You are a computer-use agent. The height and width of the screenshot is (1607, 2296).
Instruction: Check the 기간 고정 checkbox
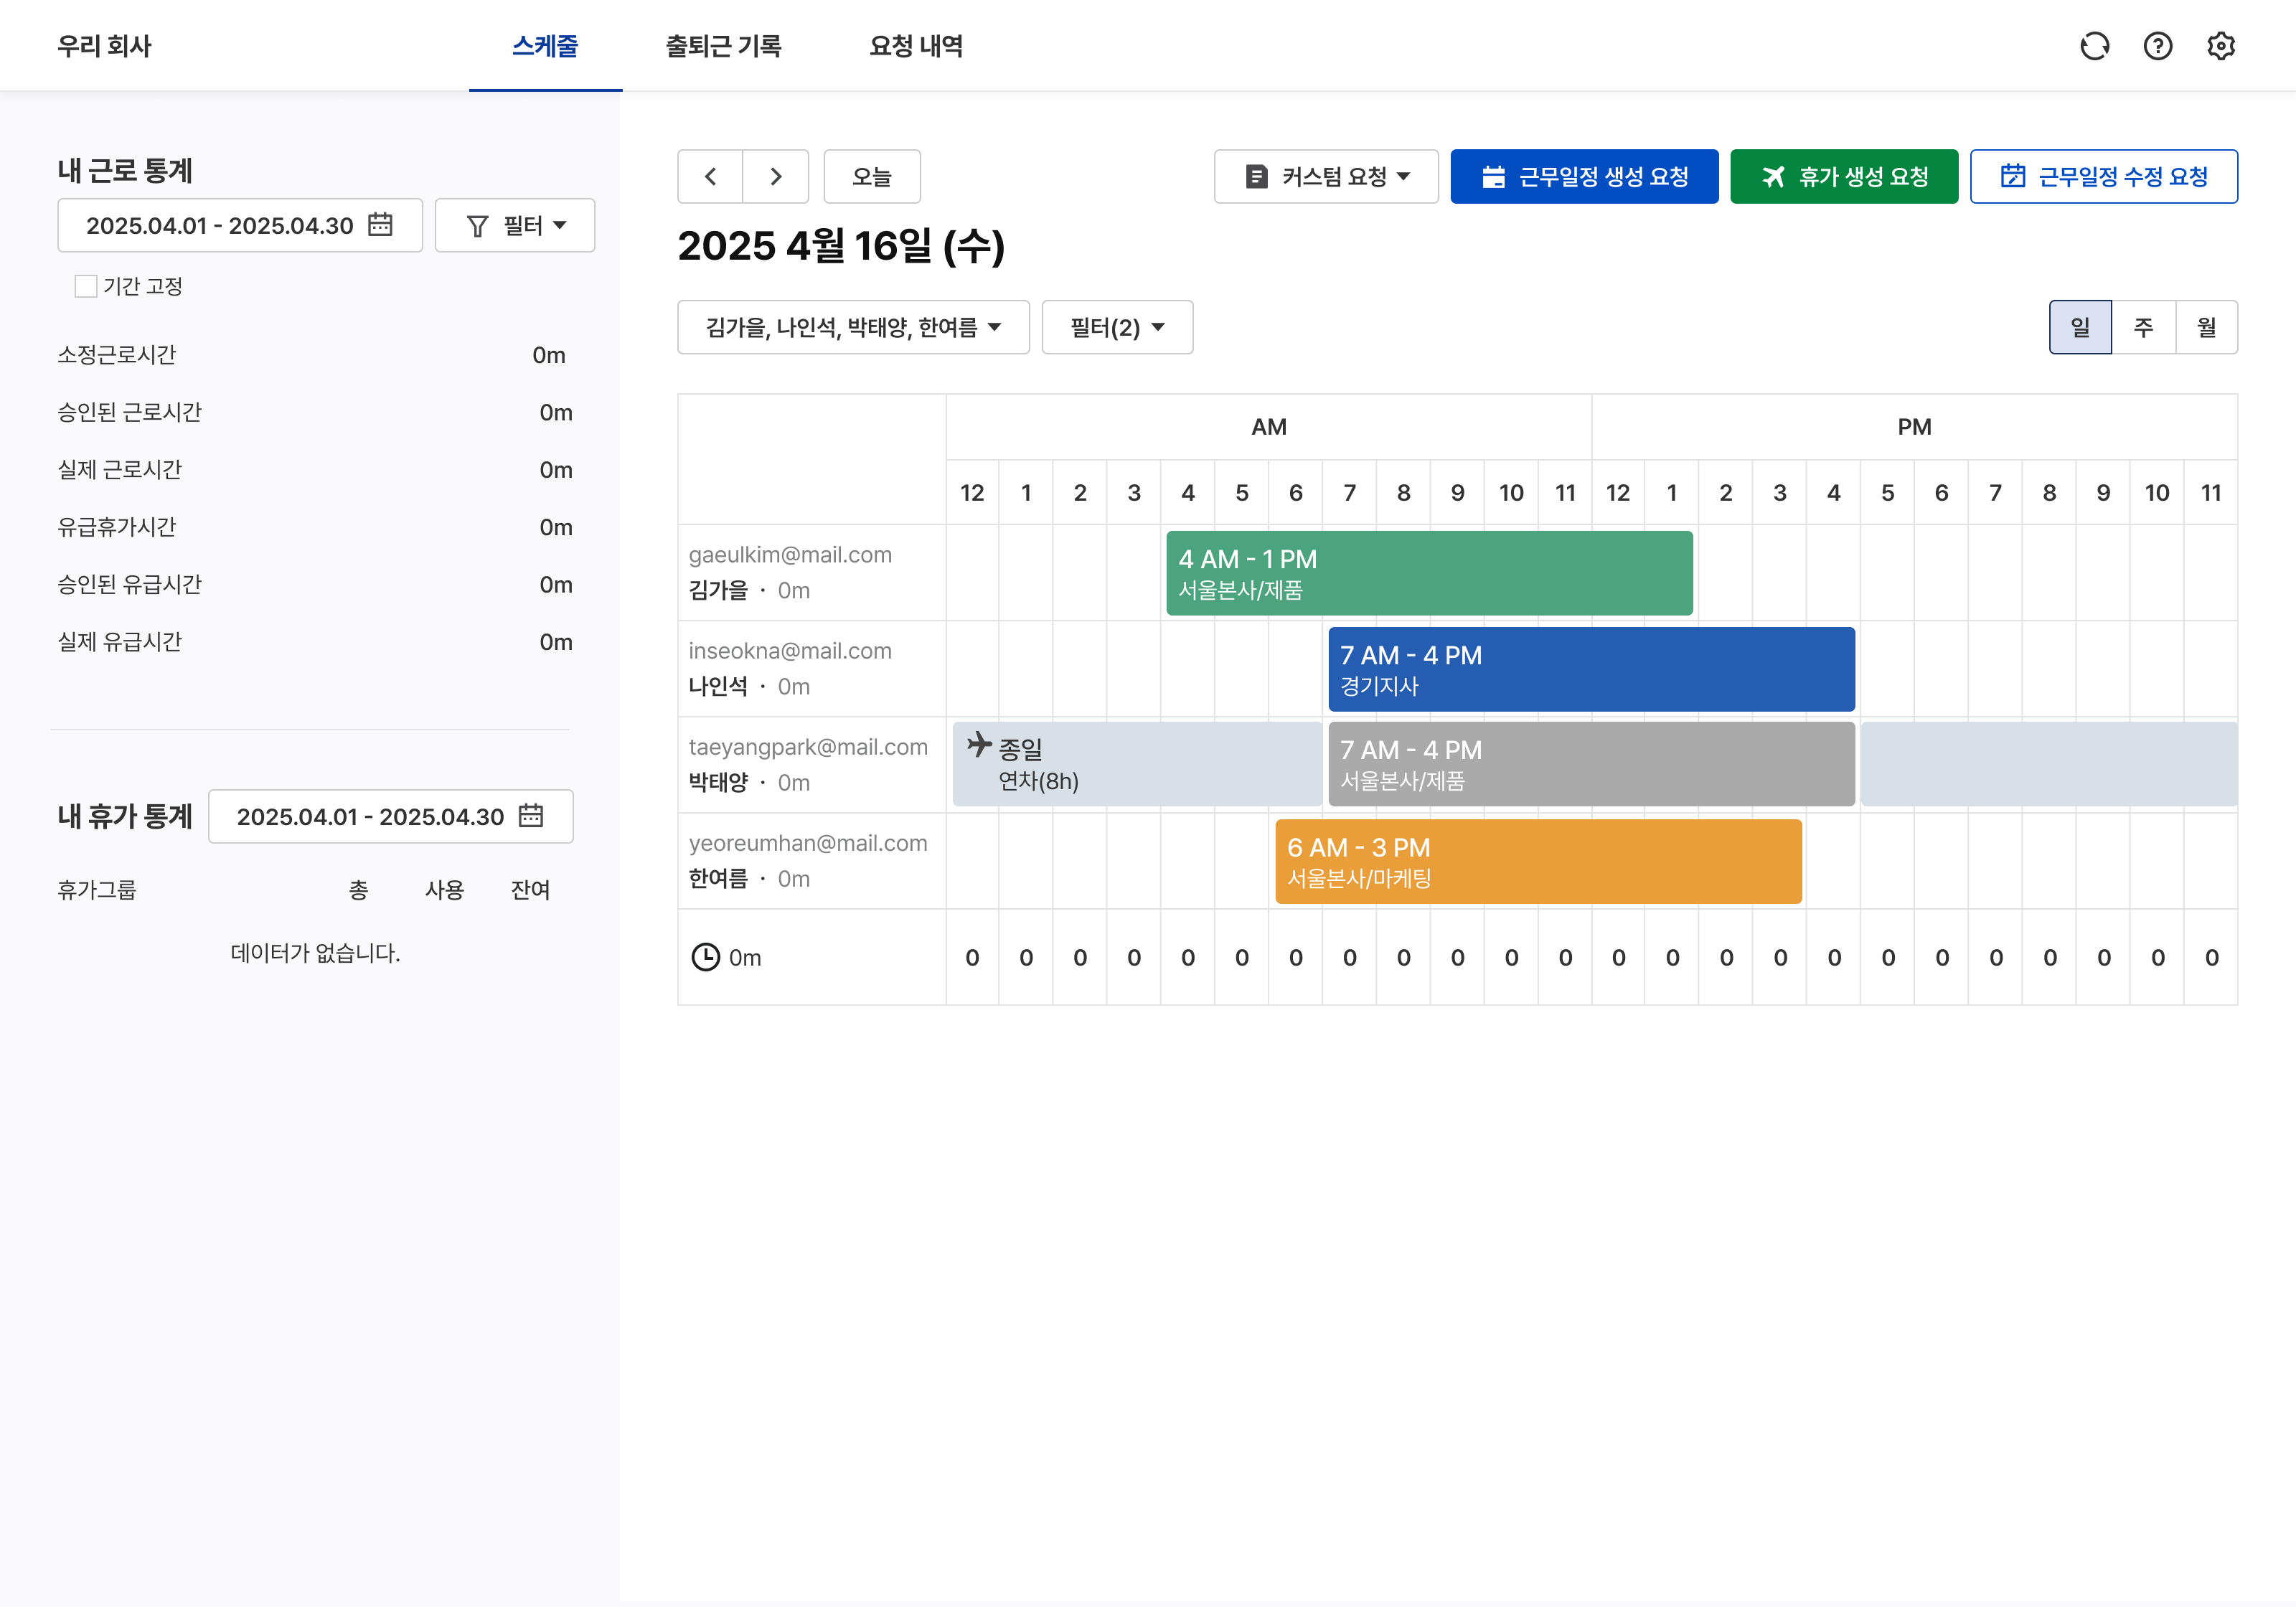(x=86, y=286)
